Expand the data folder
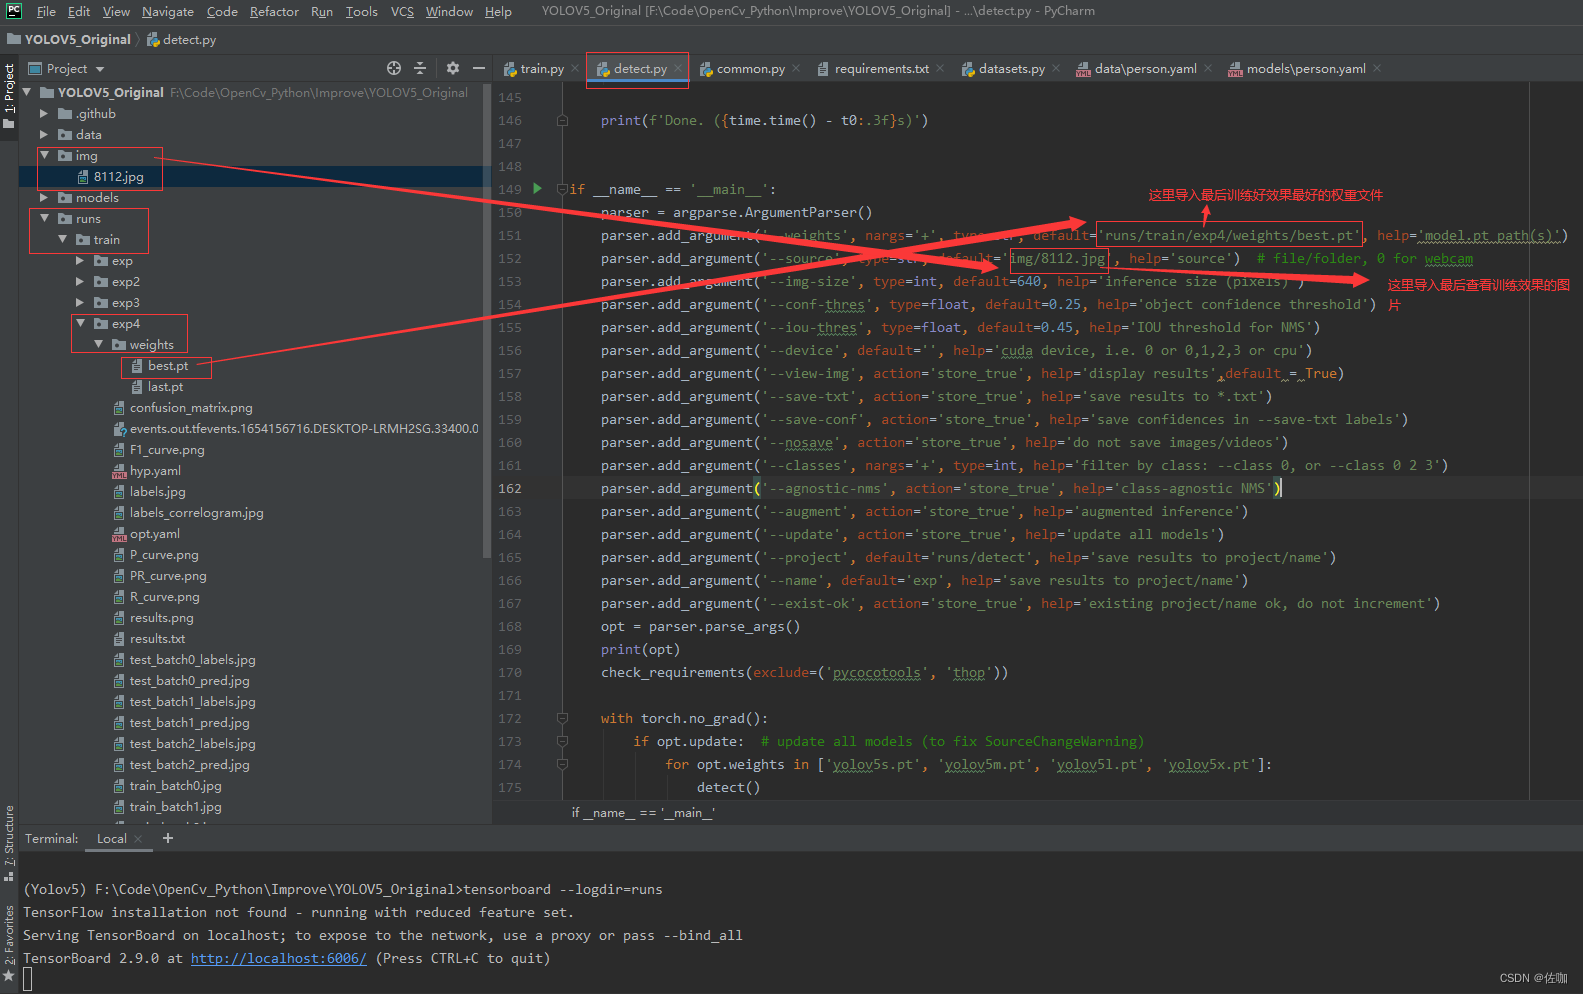Screen dimensions: 1583x994 (44, 135)
